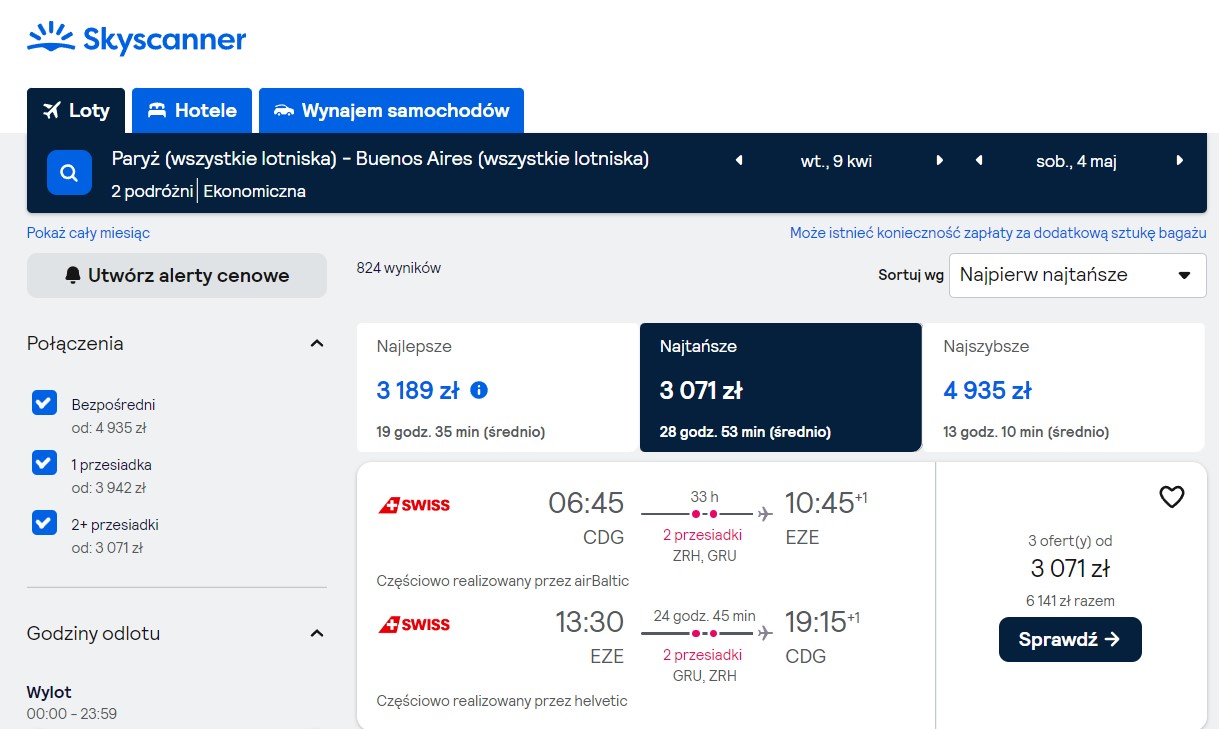Open search via magnifying glass icon
The width and height of the screenshot is (1219, 729).
[69, 173]
